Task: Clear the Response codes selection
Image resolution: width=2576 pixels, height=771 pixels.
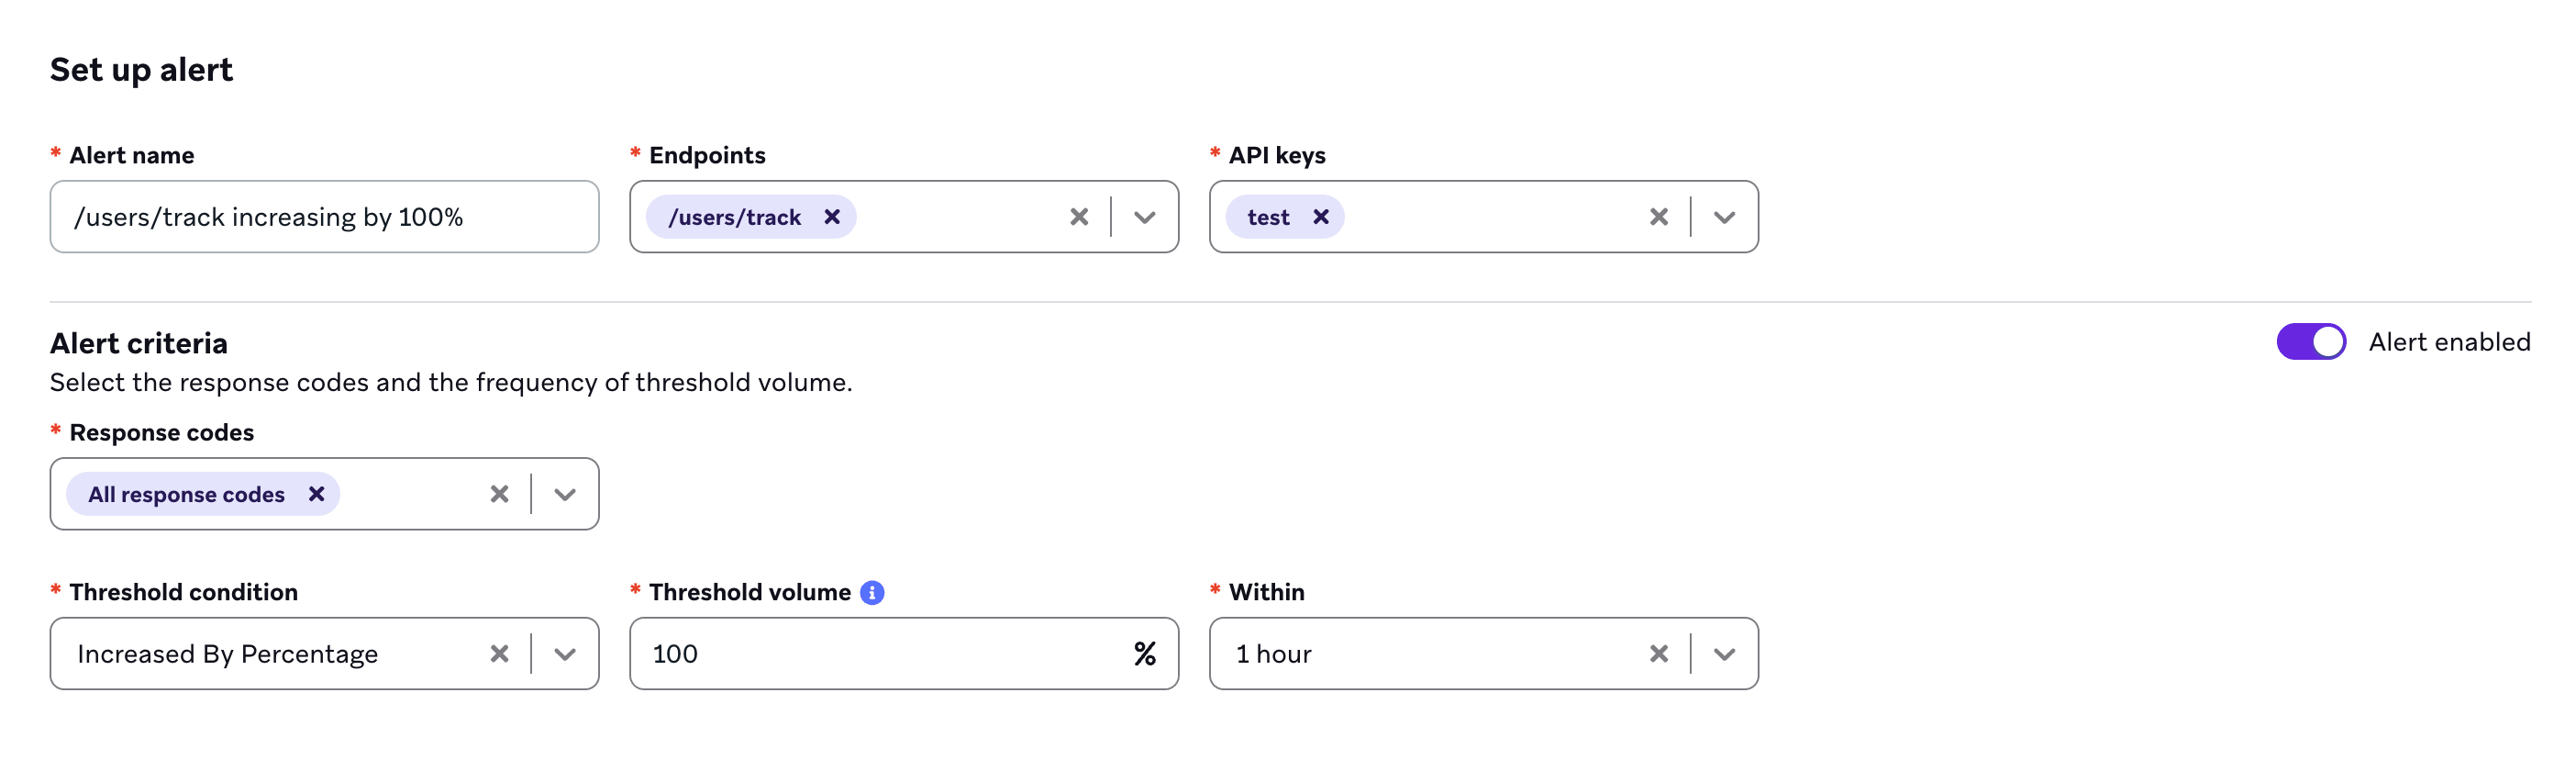Action: click(500, 493)
